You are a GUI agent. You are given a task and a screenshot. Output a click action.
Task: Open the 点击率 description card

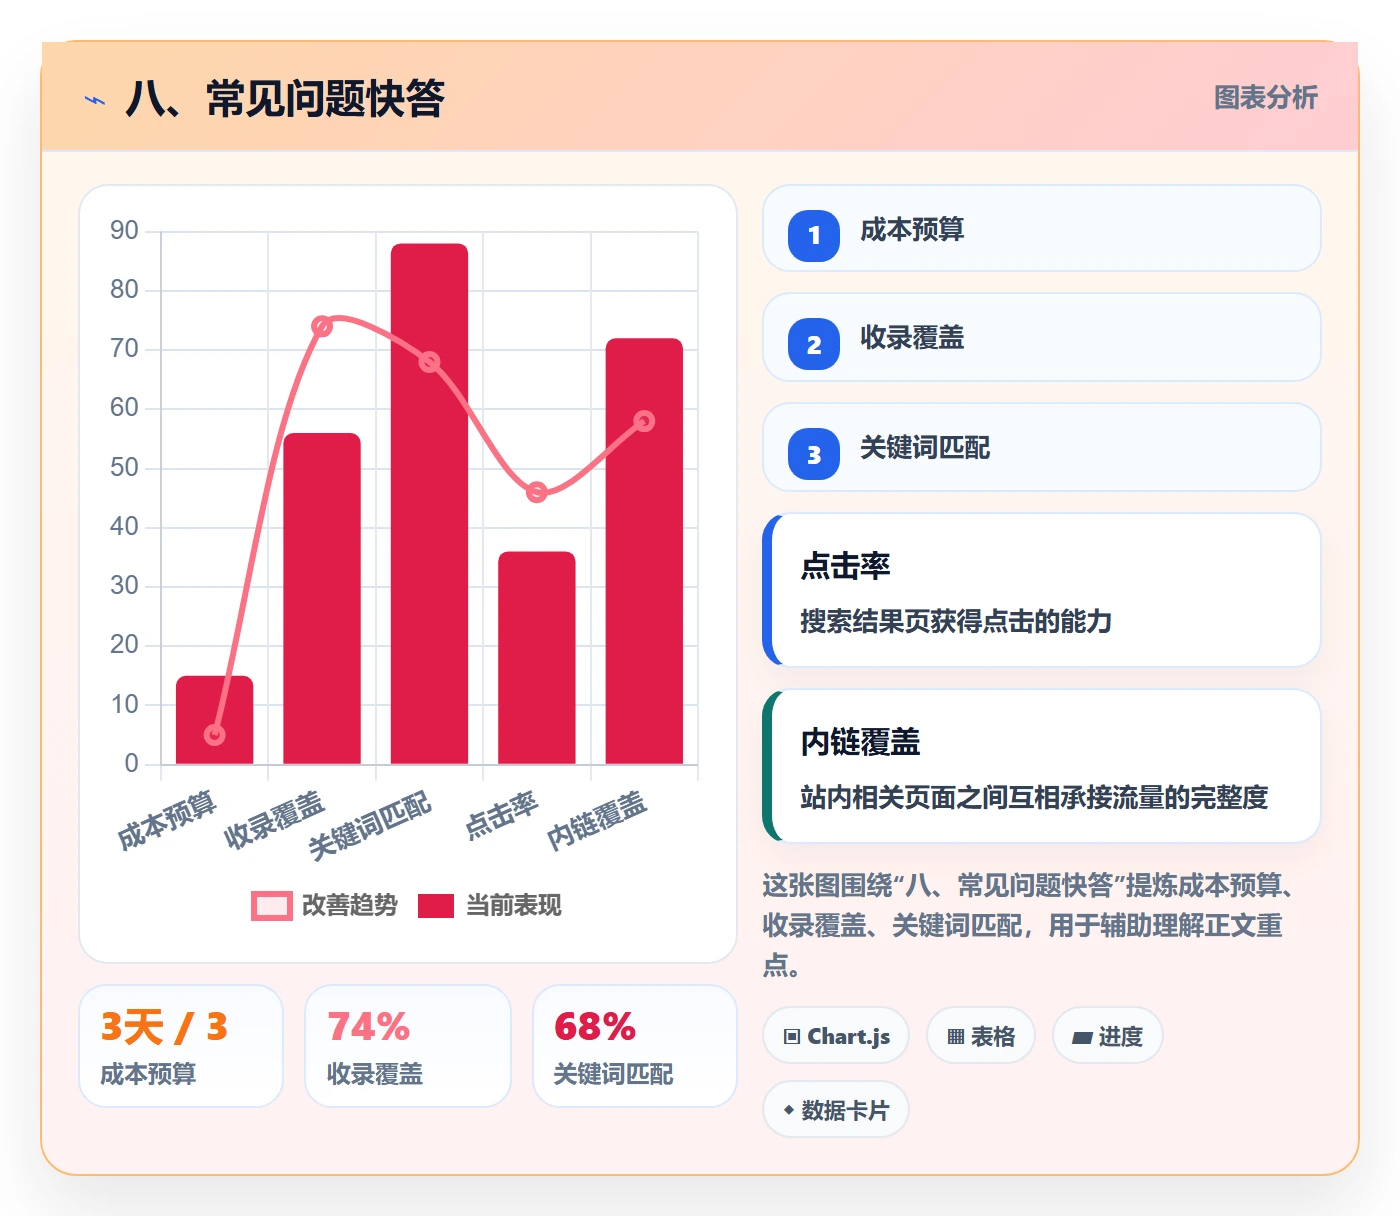[1042, 590]
